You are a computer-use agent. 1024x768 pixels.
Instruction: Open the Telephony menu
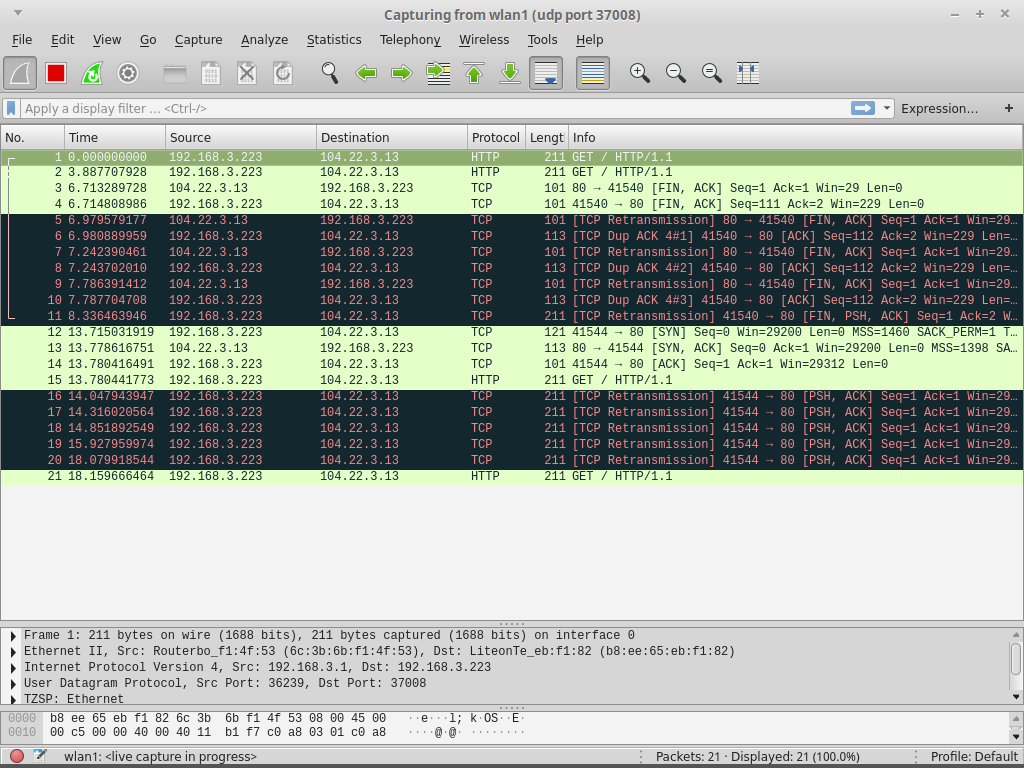pyautogui.click(x=410, y=40)
